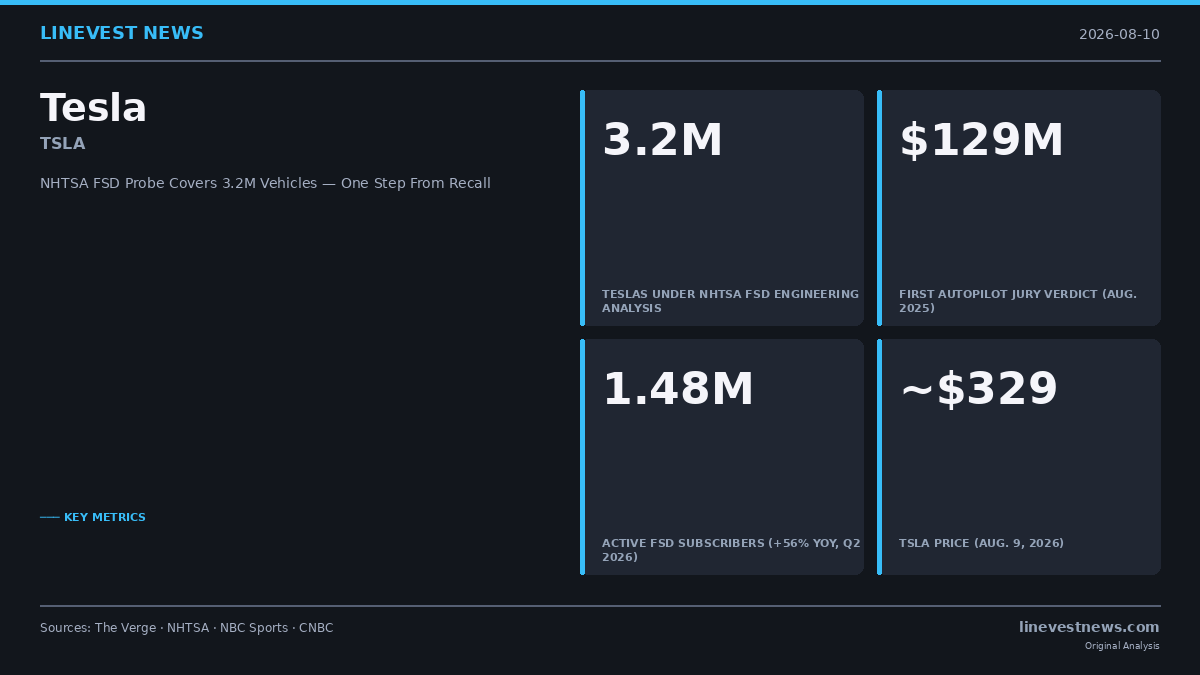
Task: Click 'TSLA price (Aug. 9, 2026)' label
Action: click(x=981, y=544)
